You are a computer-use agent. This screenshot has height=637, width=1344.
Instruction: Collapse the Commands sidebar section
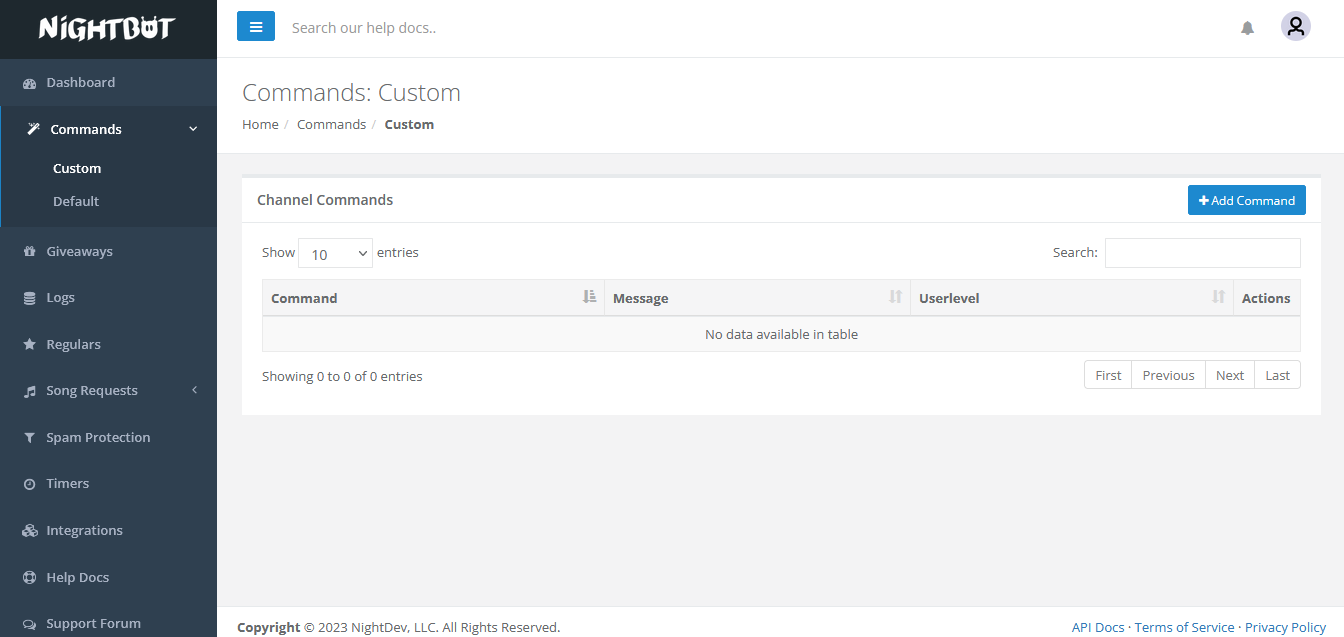(193, 129)
